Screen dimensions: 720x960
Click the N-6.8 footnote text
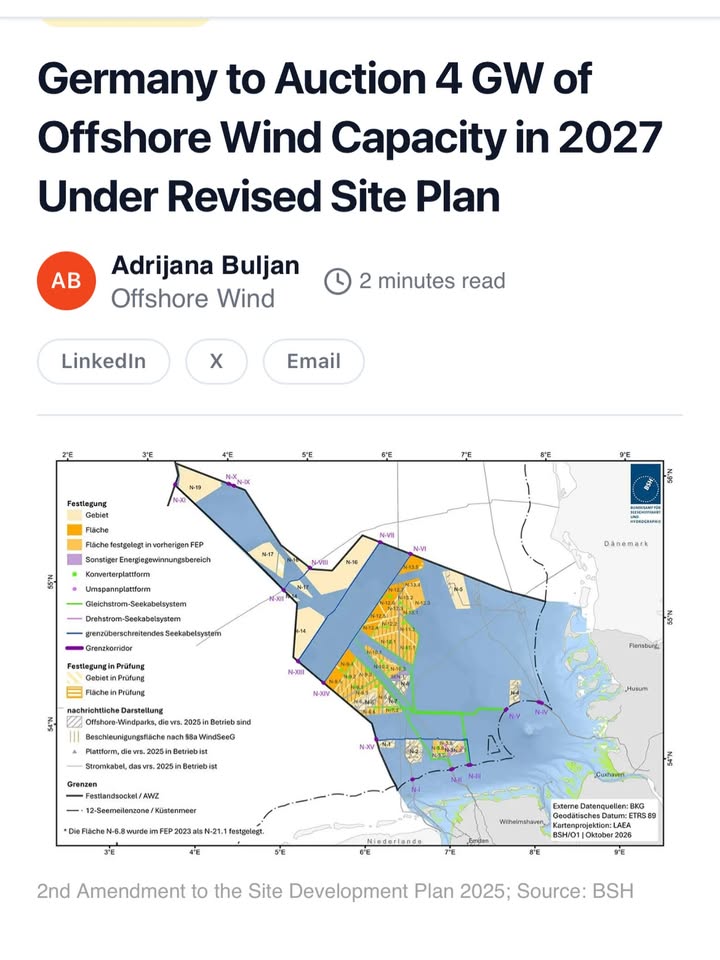[x=164, y=831]
